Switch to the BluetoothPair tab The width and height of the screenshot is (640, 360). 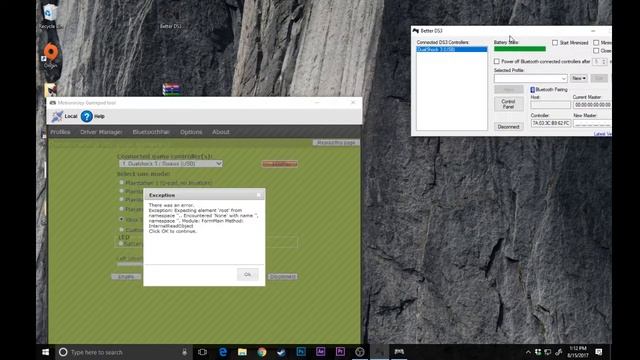(x=151, y=132)
